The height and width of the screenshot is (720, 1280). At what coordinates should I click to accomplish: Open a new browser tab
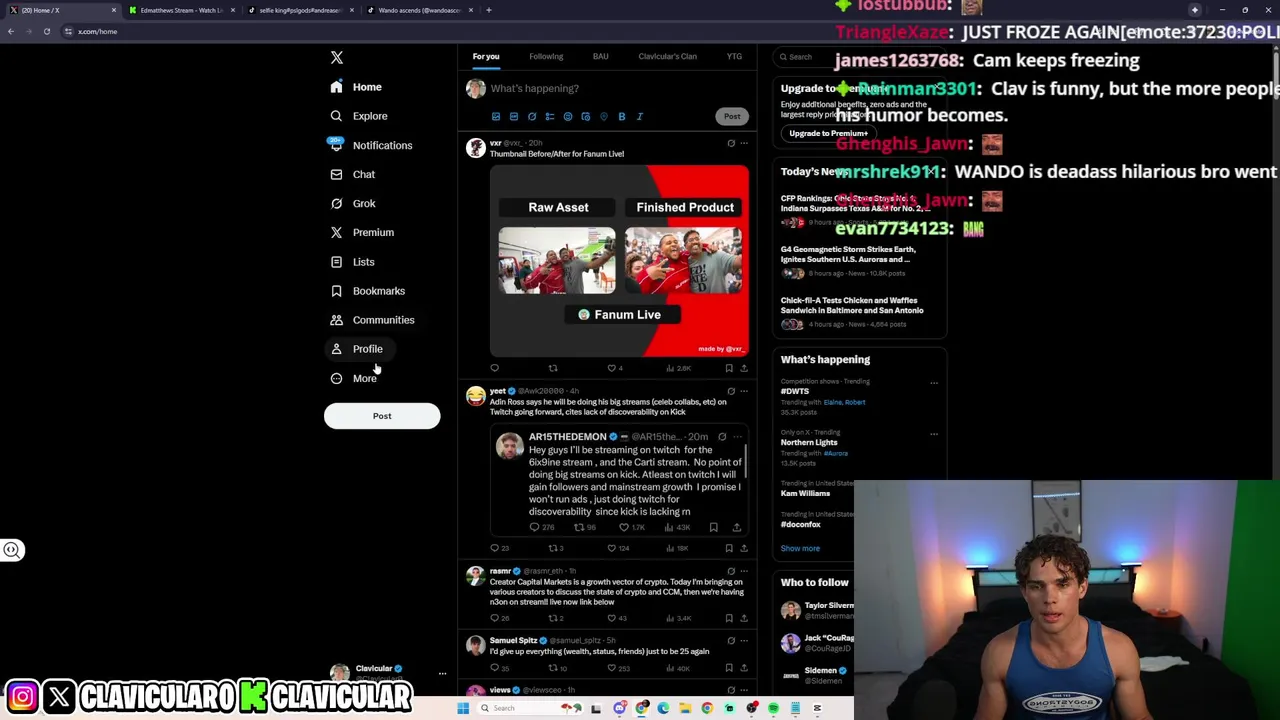point(488,10)
